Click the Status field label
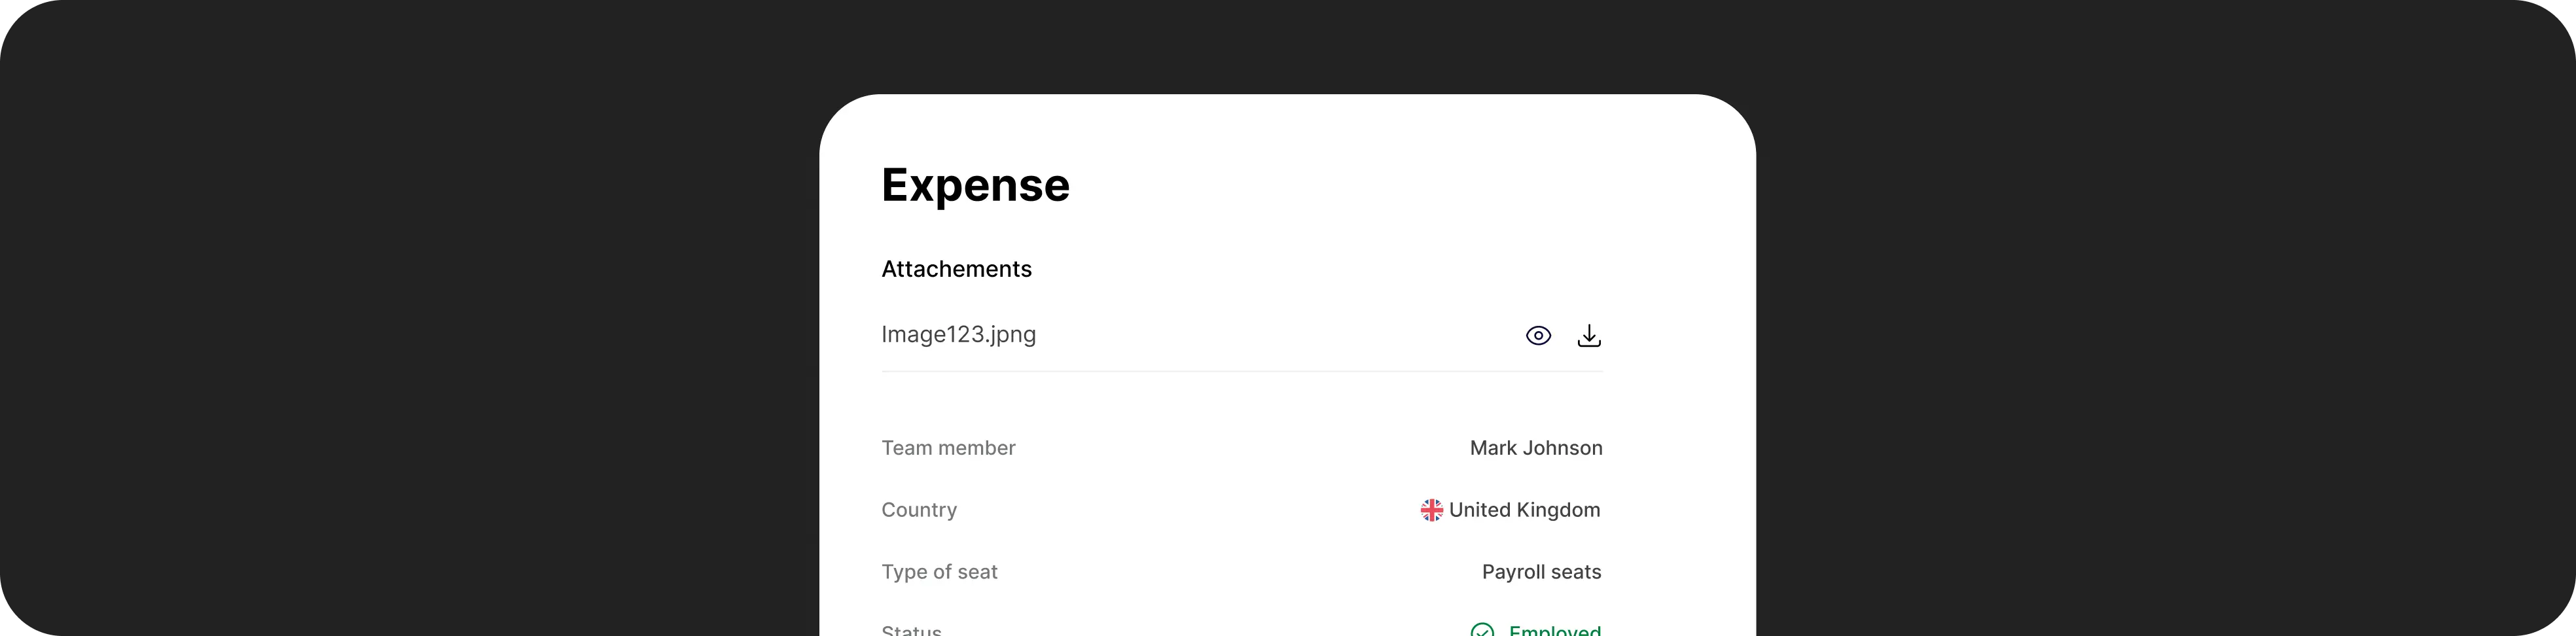This screenshot has width=2576, height=636. click(911, 630)
